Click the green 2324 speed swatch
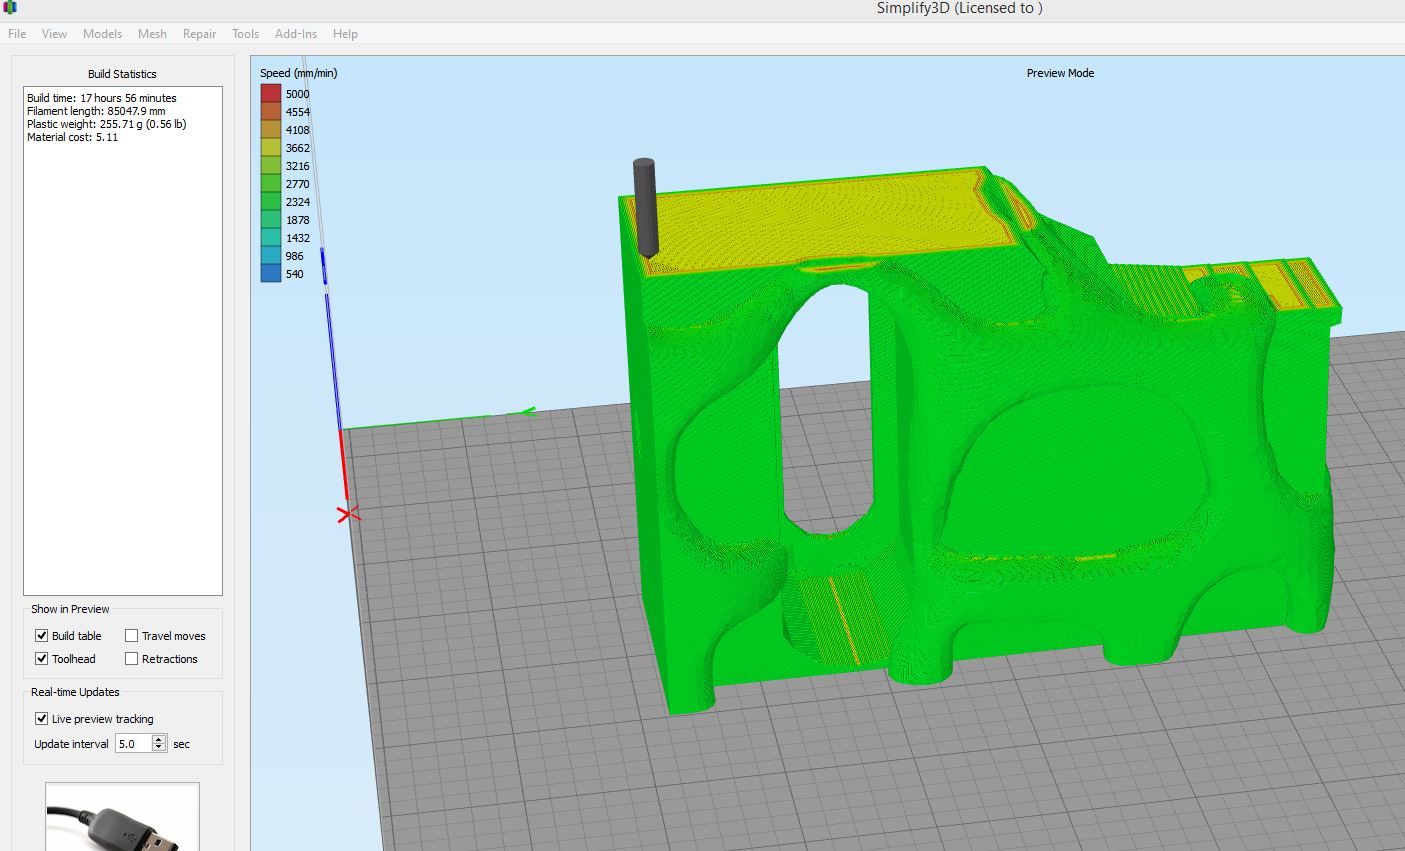The height and width of the screenshot is (851, 1405). tap(271, 202)
